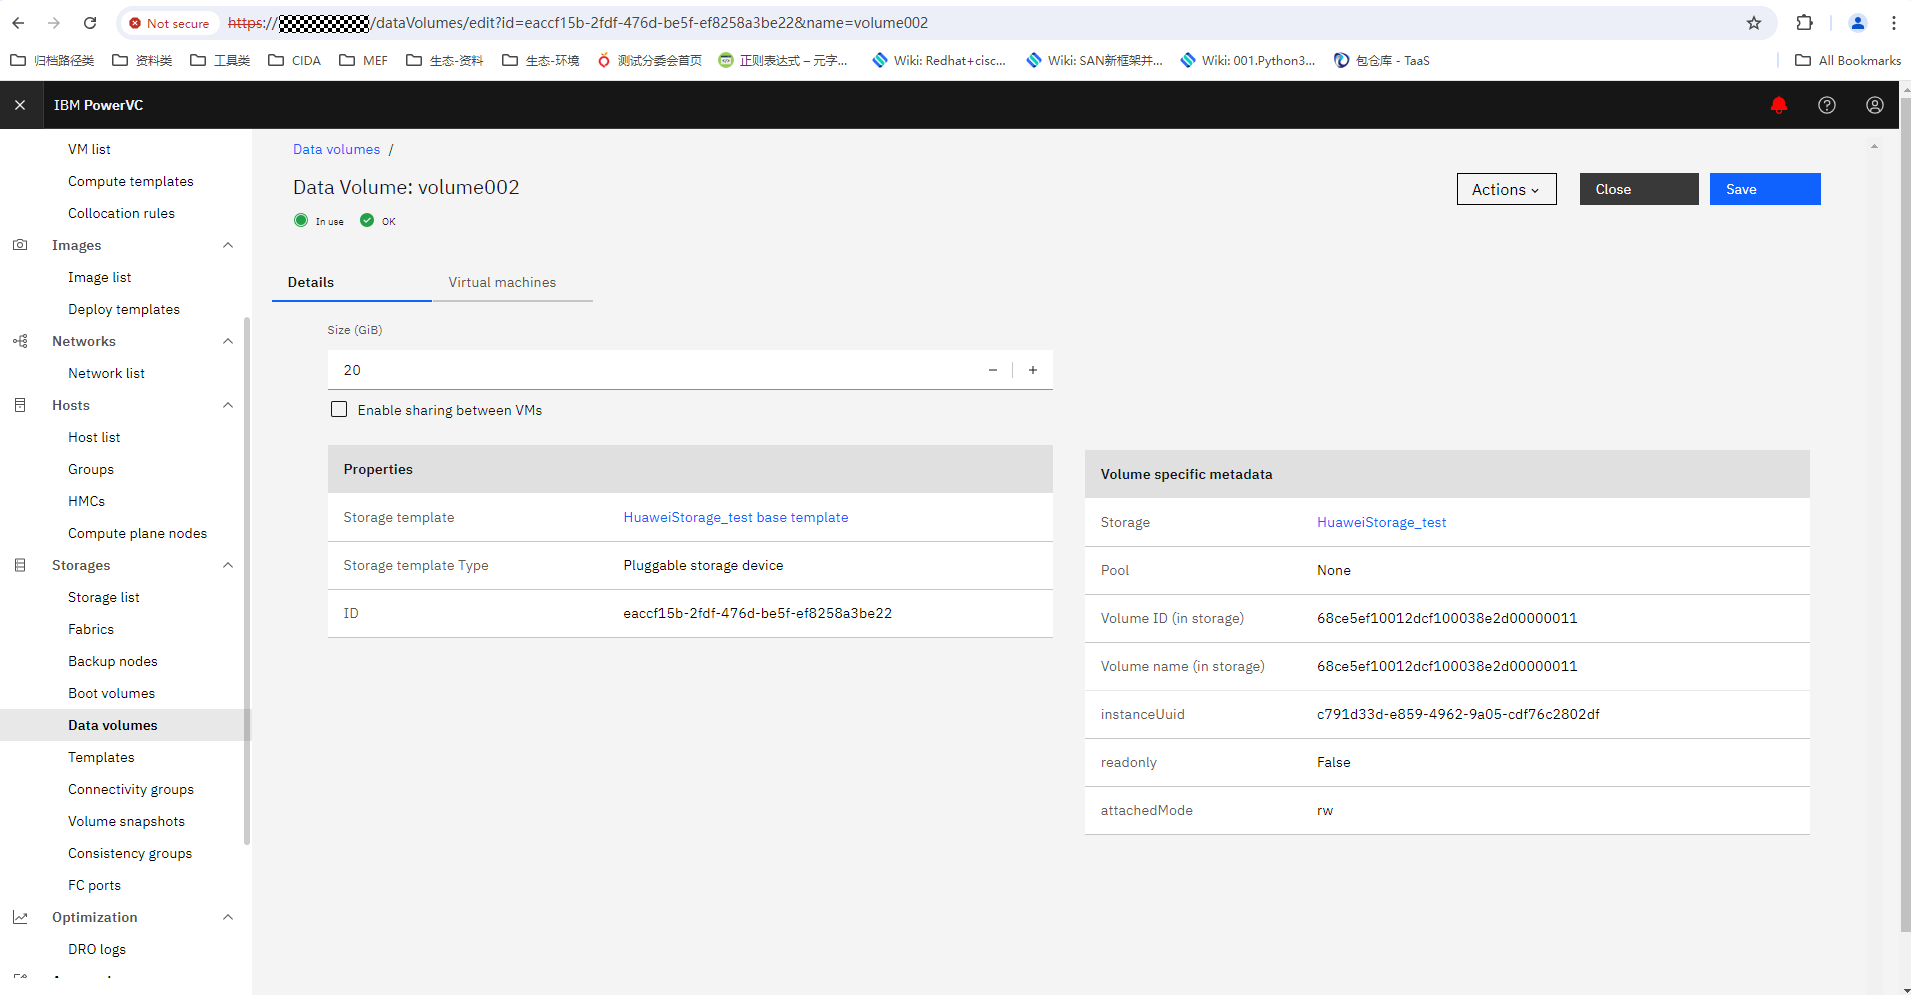
Task: Open Consistency groups in the sidebar
Action: pyautogui.click(x=130, y=853)
